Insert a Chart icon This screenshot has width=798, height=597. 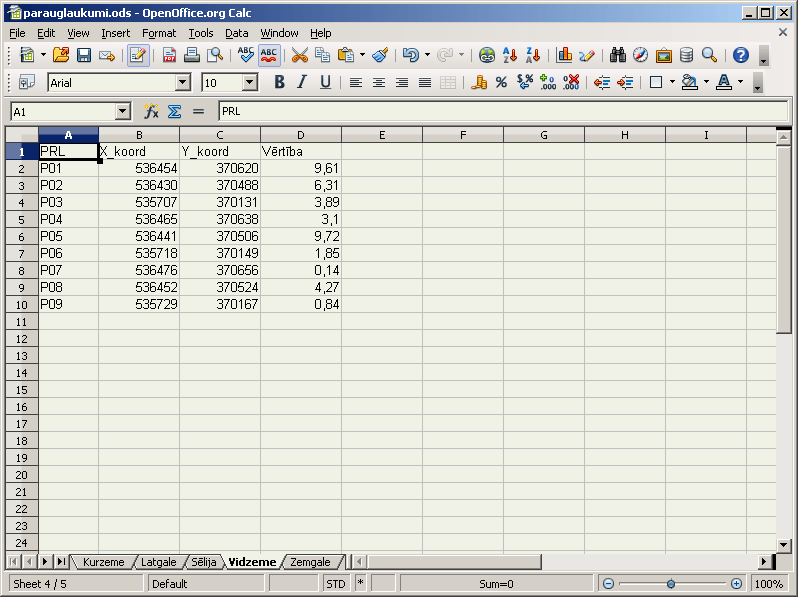coord(564,55)
